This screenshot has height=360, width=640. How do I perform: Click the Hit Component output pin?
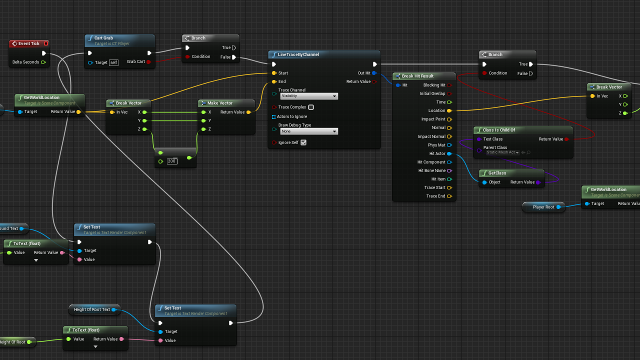449,162
